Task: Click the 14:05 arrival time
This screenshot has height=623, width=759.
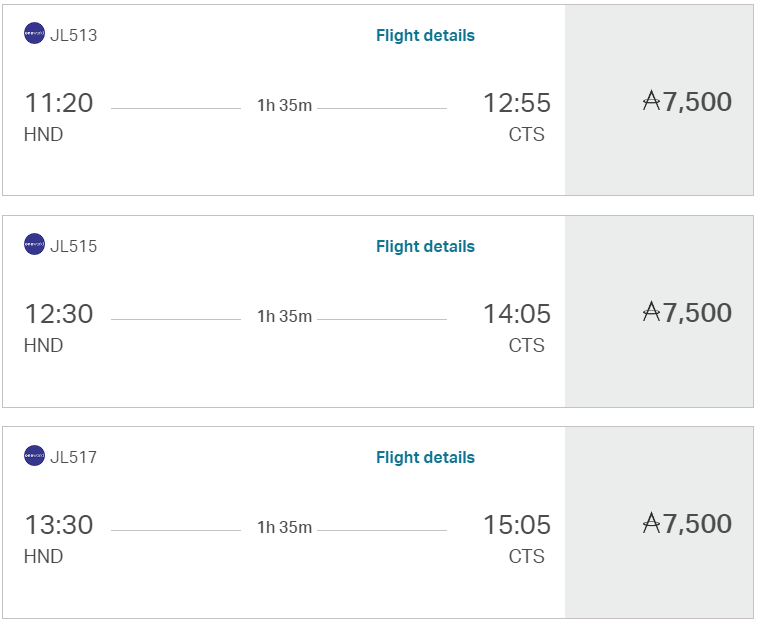Action: 517,314
